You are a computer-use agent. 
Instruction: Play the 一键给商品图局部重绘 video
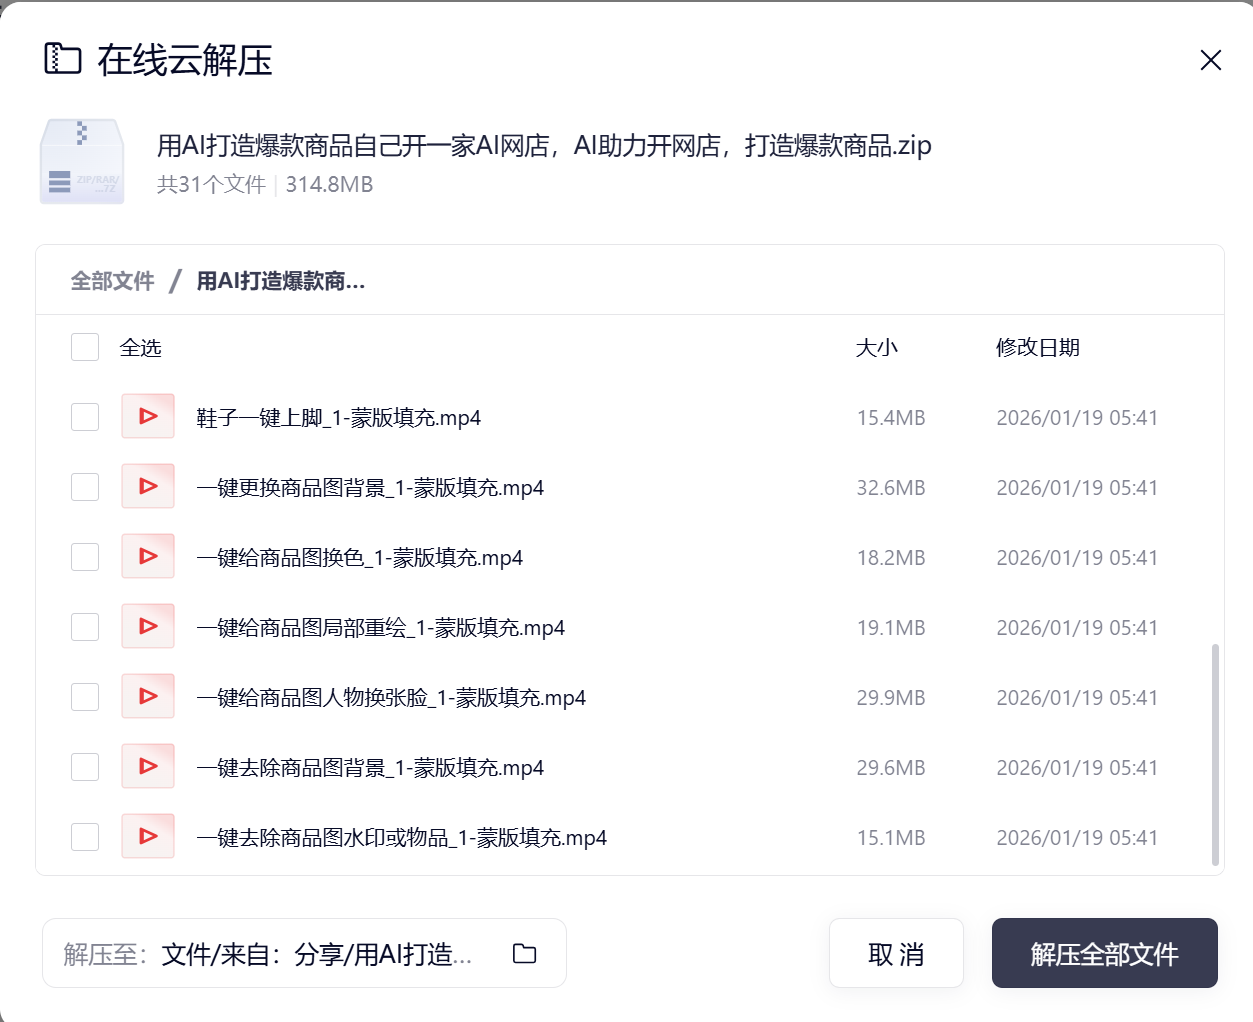pos(147,627)
